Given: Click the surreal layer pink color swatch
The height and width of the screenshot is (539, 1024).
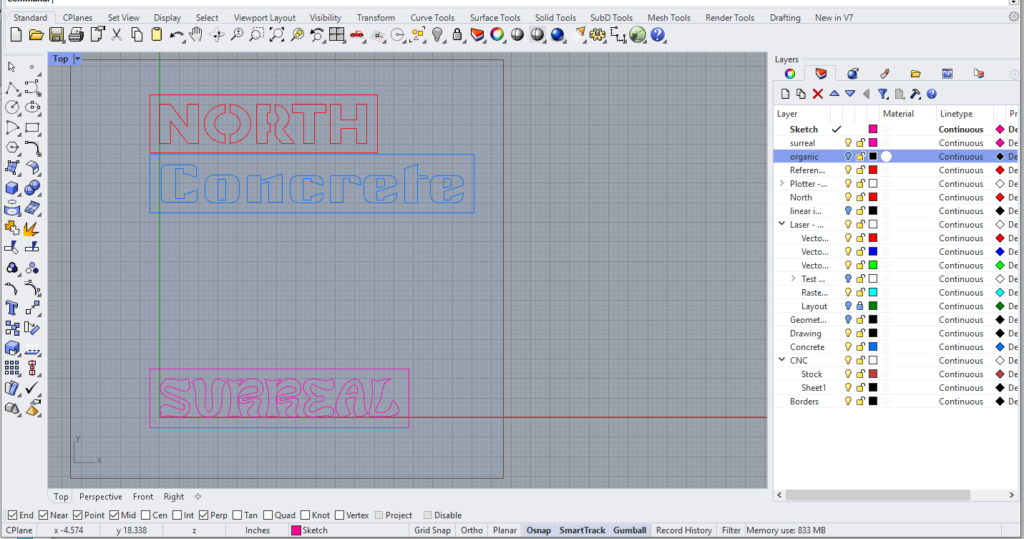Looking at the screenshot, I should tap(872, 143).
